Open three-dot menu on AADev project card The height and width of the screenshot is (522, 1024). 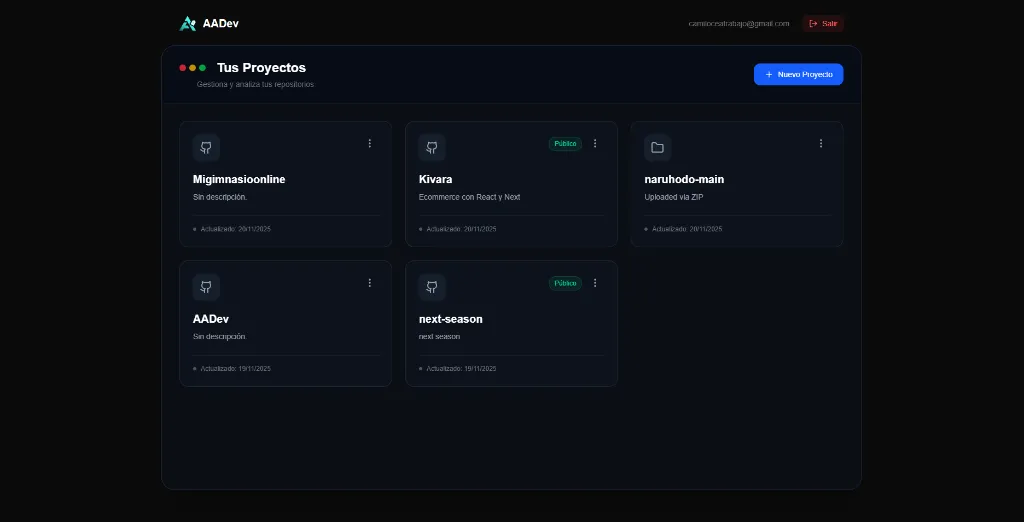click(x=369, y=283)
